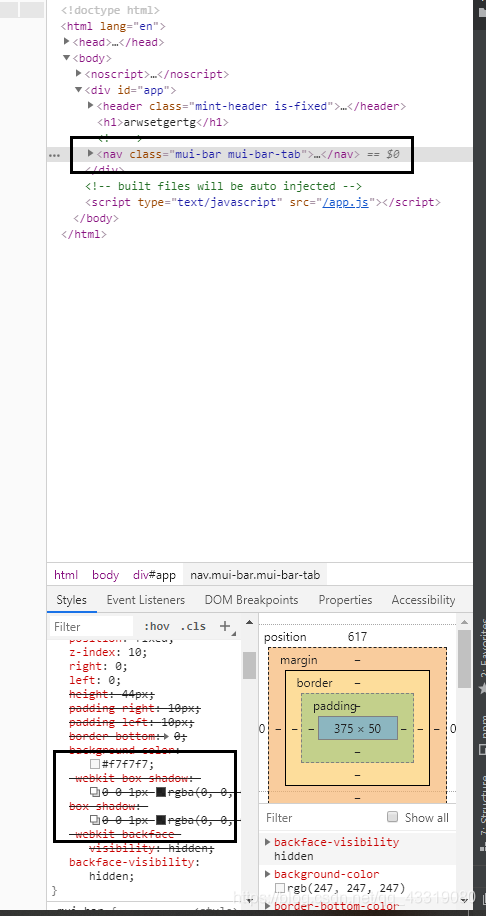Screen dimensions: 486x916
Task: Open black color swatch in -webkit-box-shadow
Action: click(x=161, y=792)
